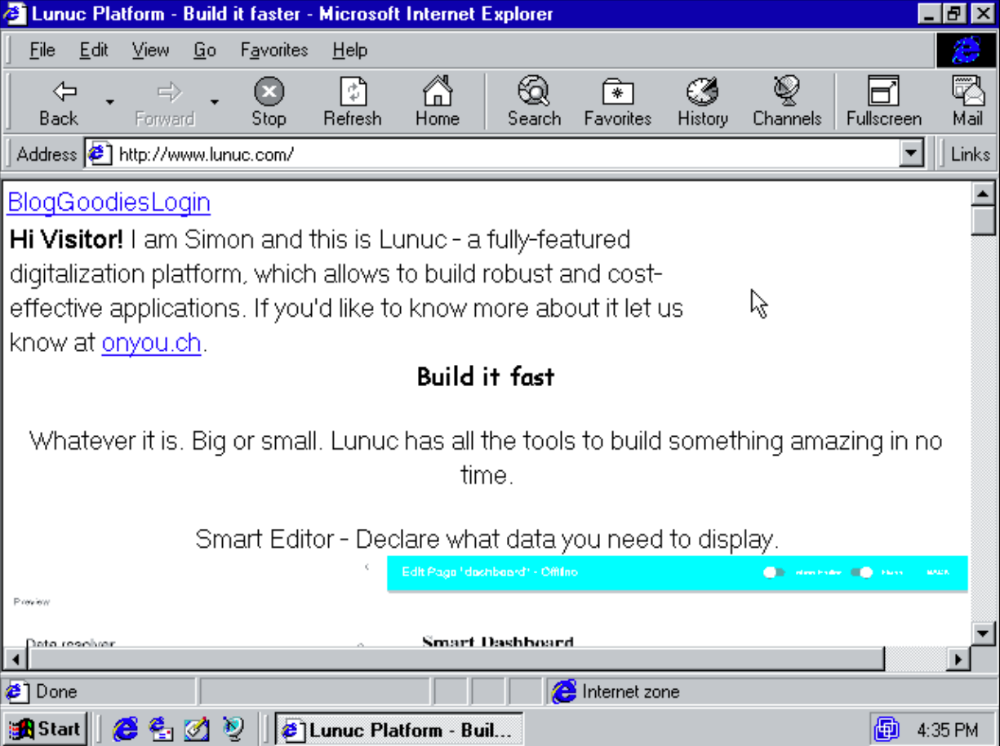Launch Internet Explorer from quick launch
This screenshot has width=1000, height=746.
coord(125,729)
